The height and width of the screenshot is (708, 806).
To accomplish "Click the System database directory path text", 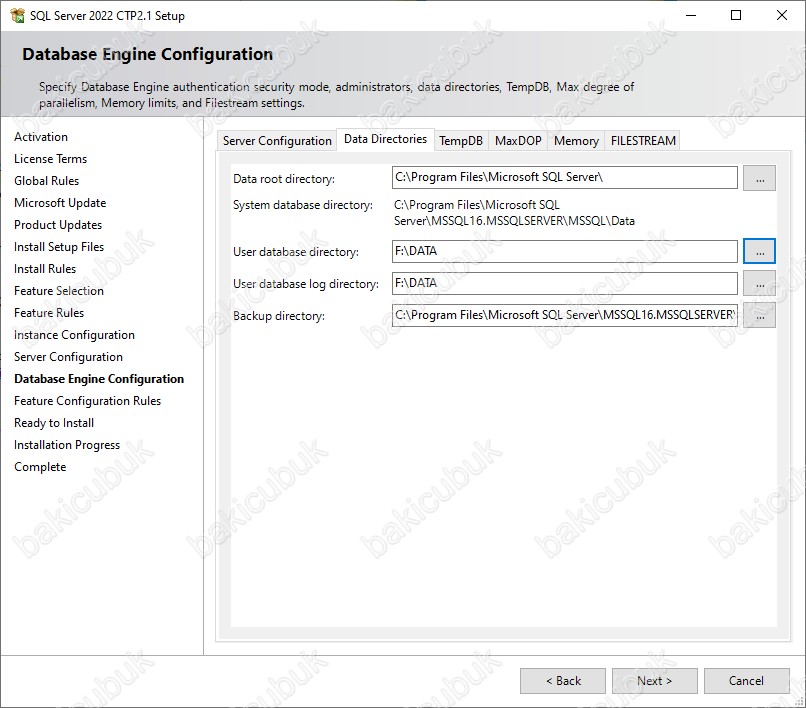I will (x=514, y=213).
